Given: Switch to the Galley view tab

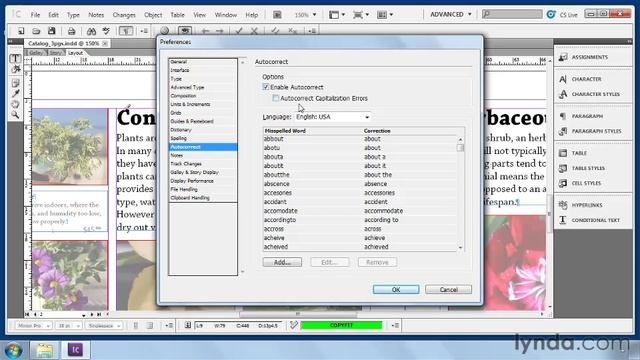Looking at the screenshot, I should (36, 53).
